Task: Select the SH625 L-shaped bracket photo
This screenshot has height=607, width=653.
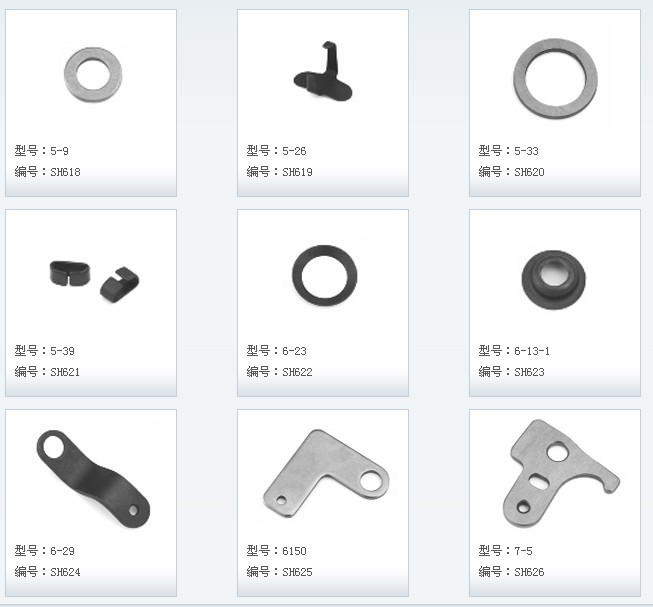Action: tap(326, 473)
